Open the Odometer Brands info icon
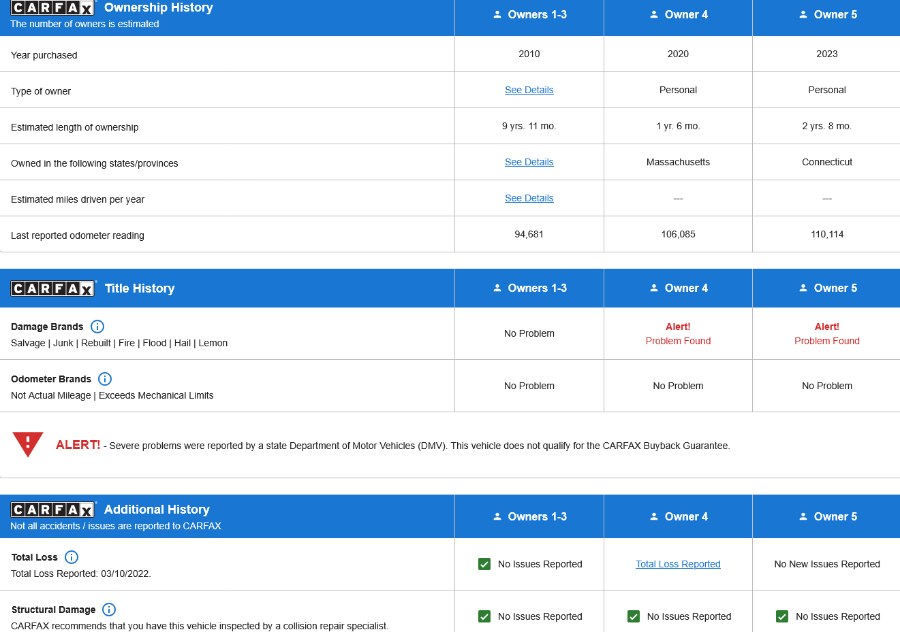This screenshot has height=632, width=900. coord(105,379)
